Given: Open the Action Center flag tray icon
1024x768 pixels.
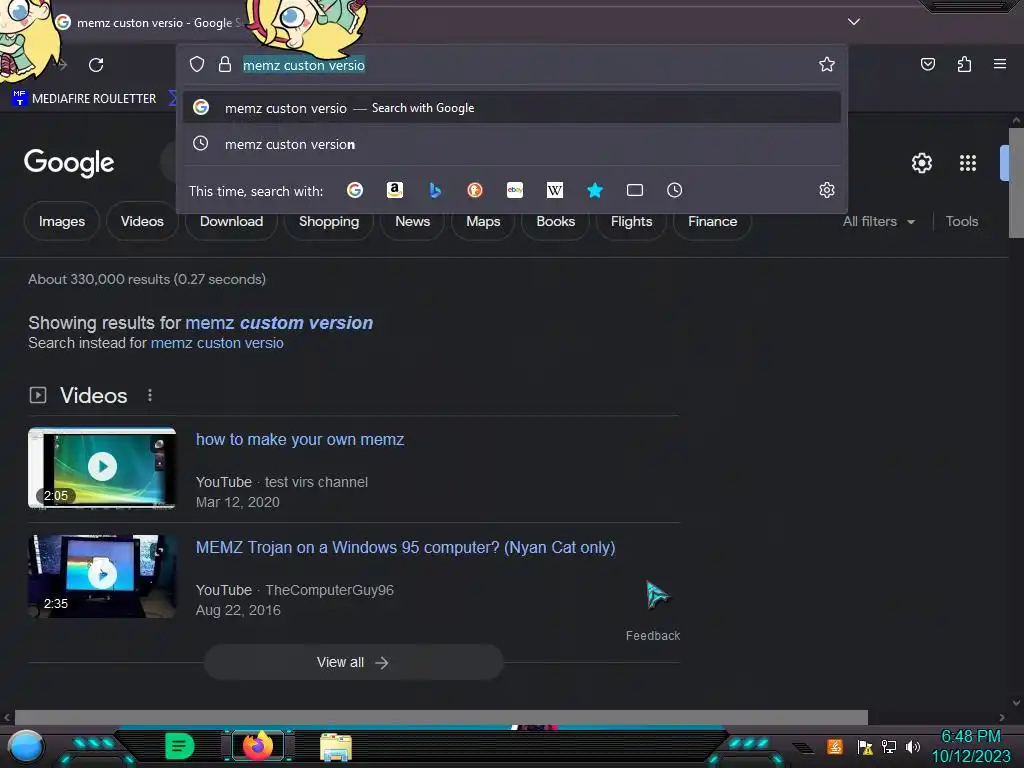Looking at the screenshot, I should (865, 746).
